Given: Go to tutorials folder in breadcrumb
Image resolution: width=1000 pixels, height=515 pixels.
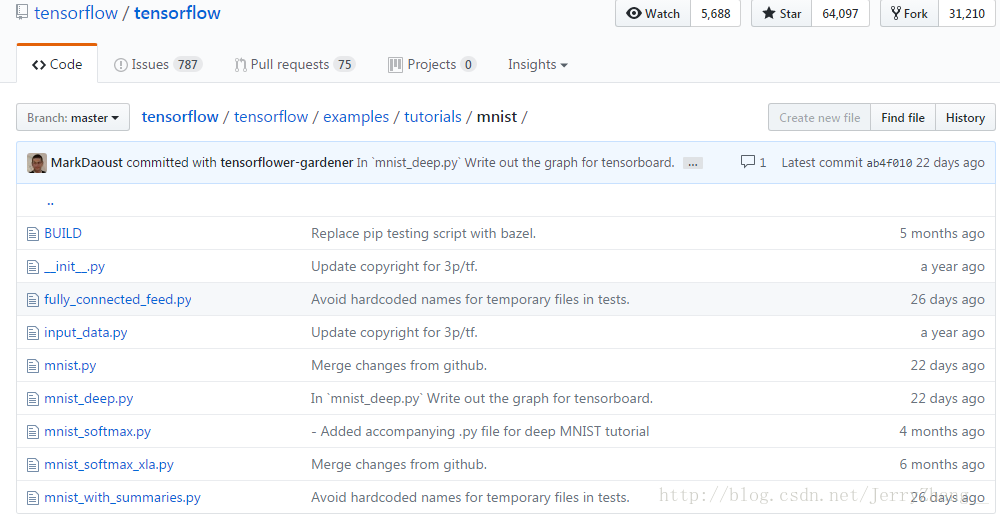Looking at the screenshot, I should (433, 117).
